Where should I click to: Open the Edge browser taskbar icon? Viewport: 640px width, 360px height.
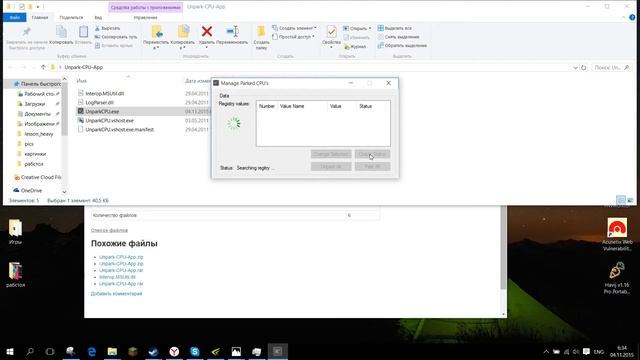click(x=92, y=351)
